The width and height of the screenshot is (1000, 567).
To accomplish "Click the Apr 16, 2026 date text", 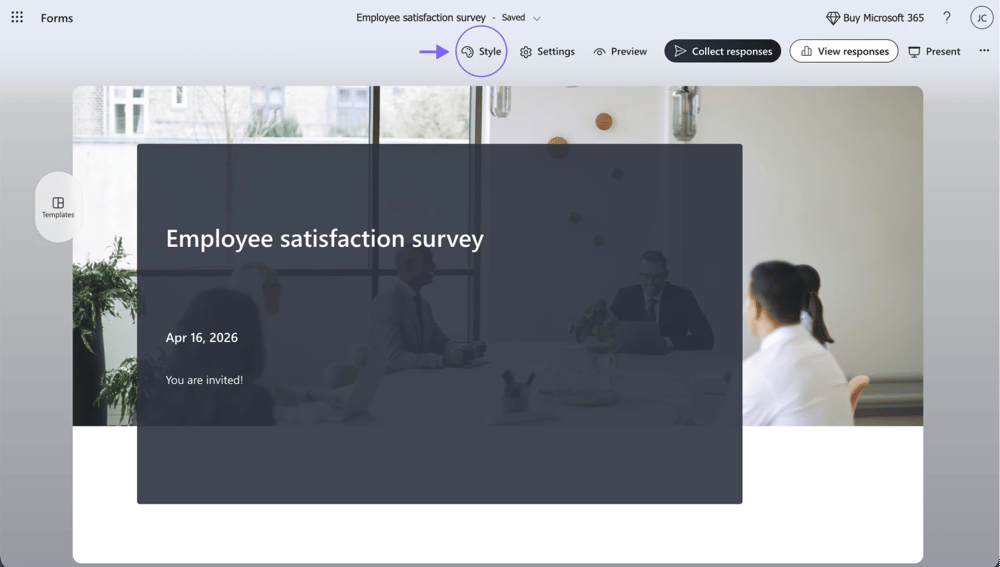I will click(x=202, y=338).
